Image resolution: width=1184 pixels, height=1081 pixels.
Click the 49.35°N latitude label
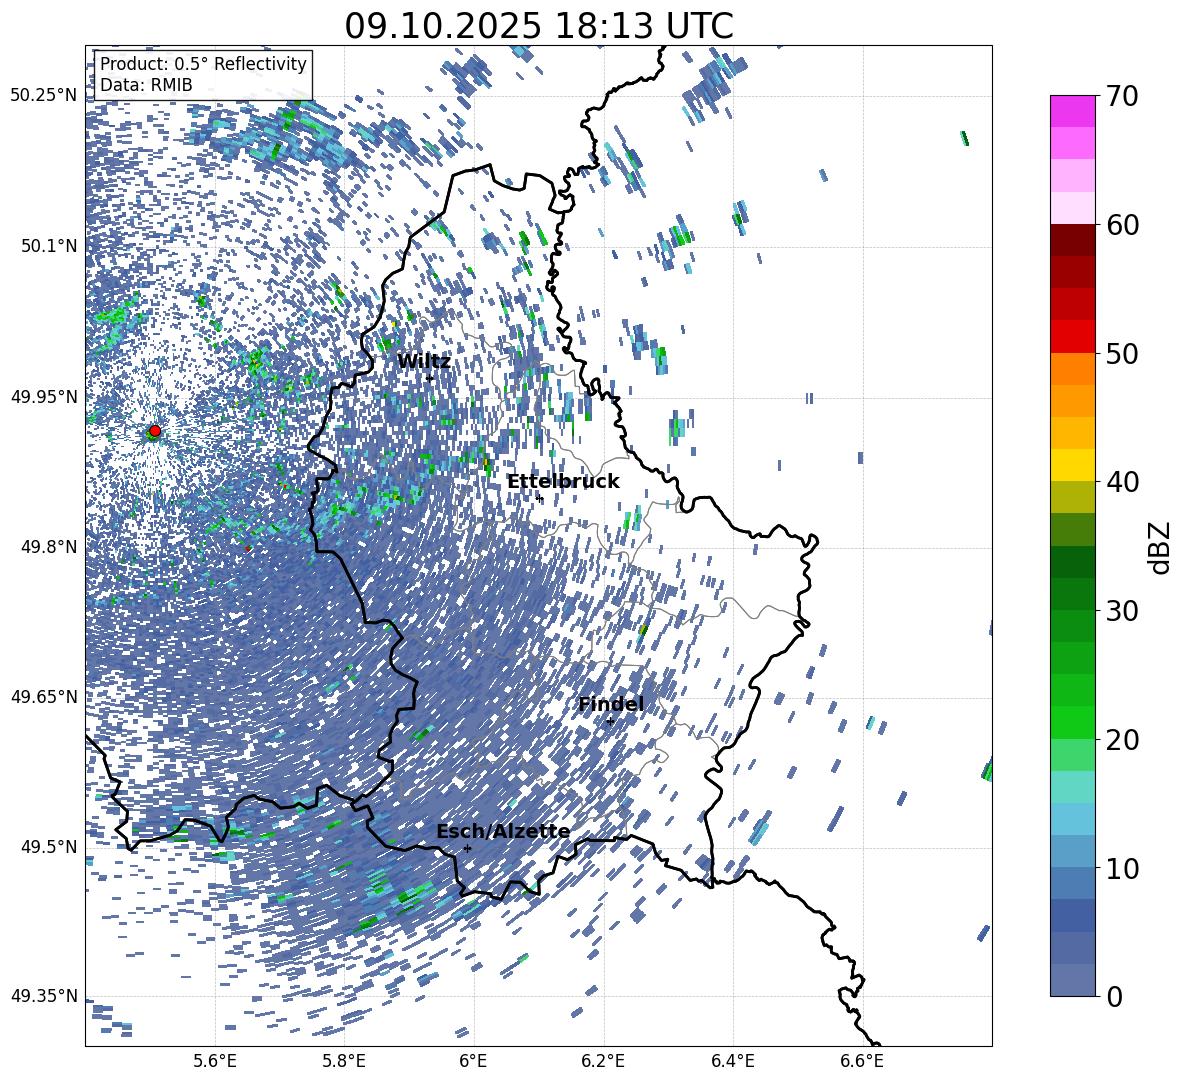(x=44, y=996)
